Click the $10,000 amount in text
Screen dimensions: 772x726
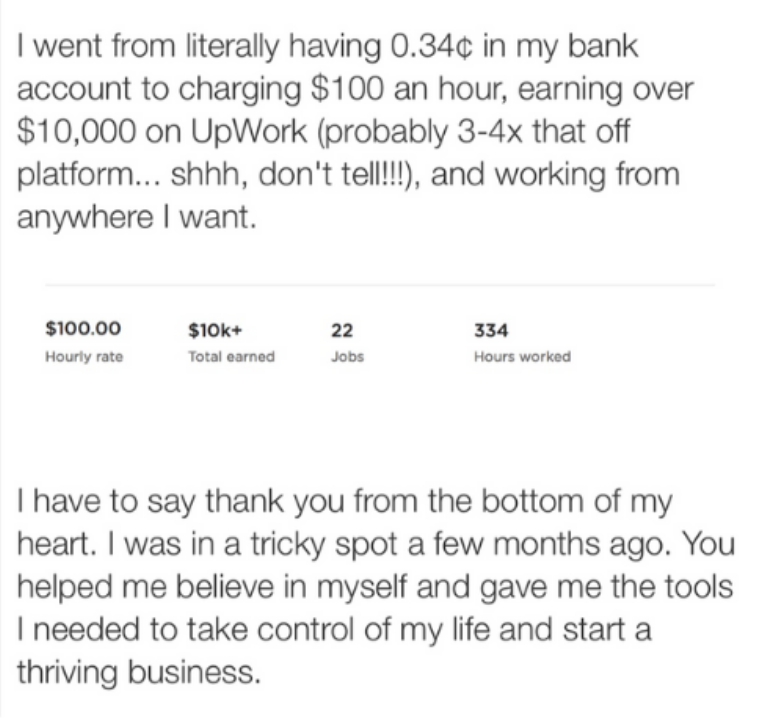(x=76, y=131)
